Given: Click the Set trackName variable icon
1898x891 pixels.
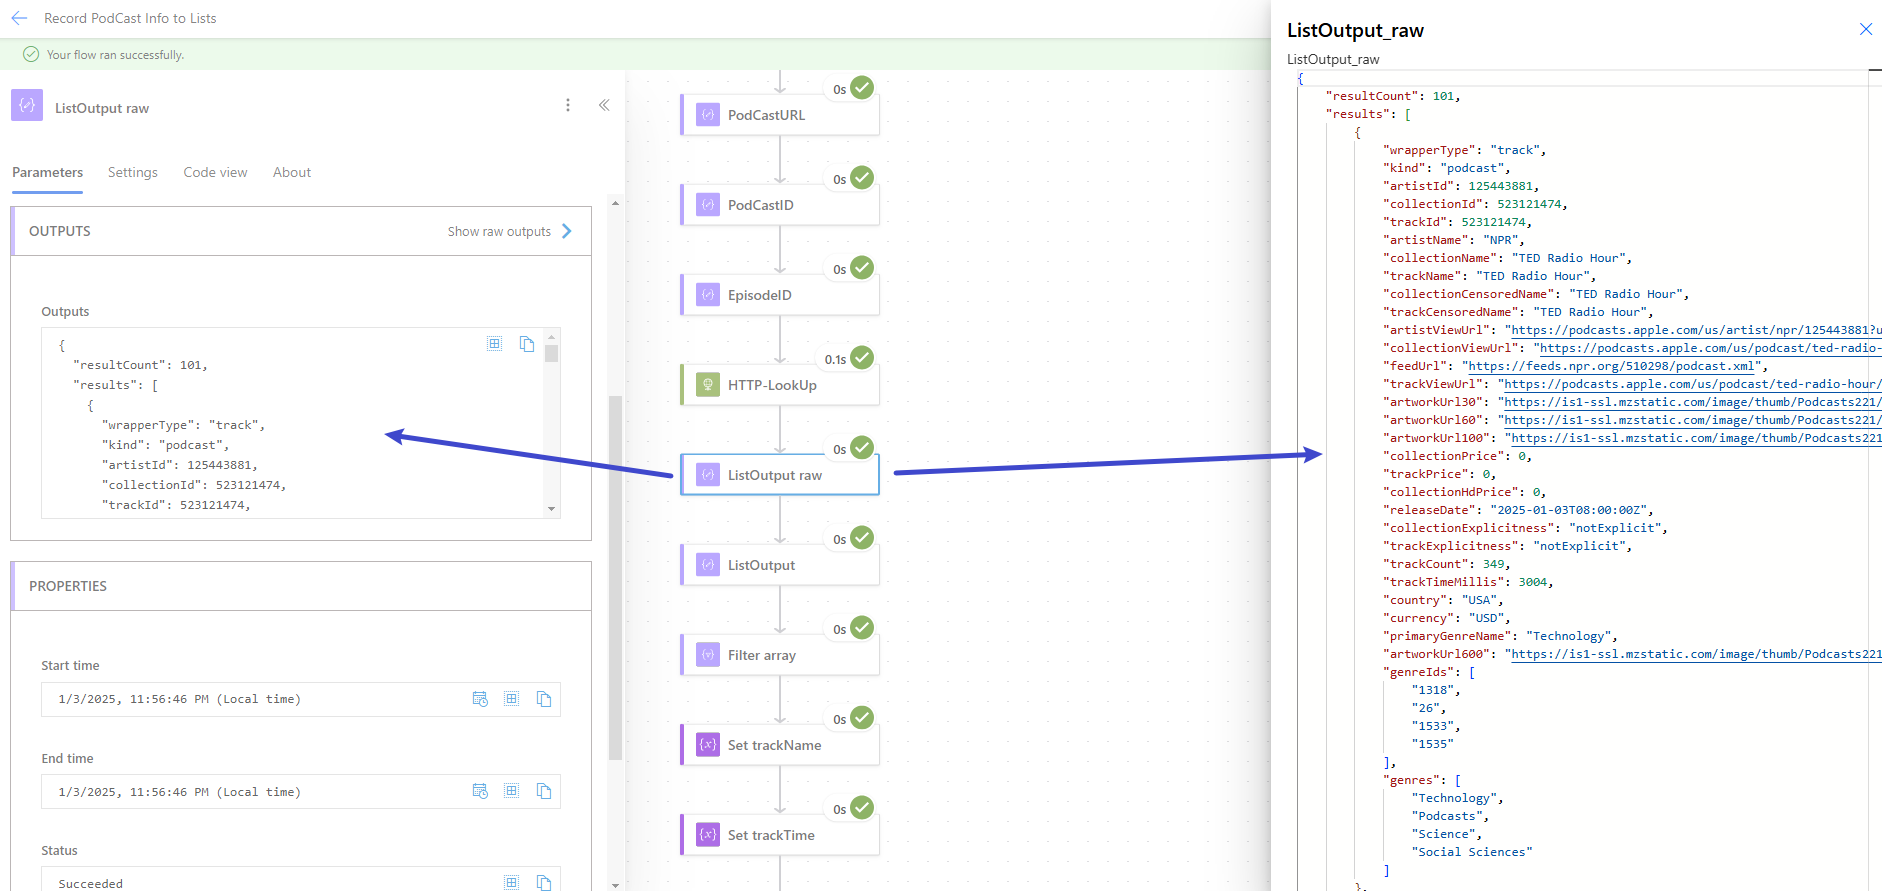Looking at the screenshot, I should coord(708,745).
